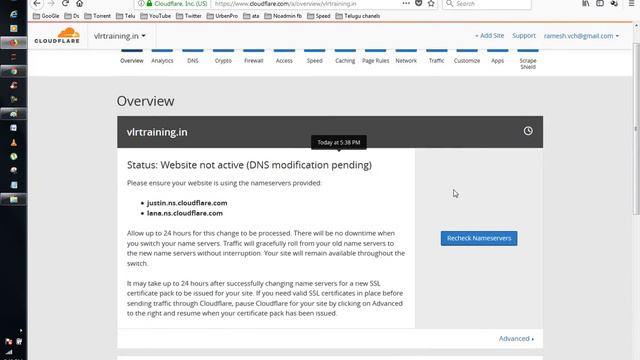Open the Noadmin fb bookmarks folder

tap(283, 16)
